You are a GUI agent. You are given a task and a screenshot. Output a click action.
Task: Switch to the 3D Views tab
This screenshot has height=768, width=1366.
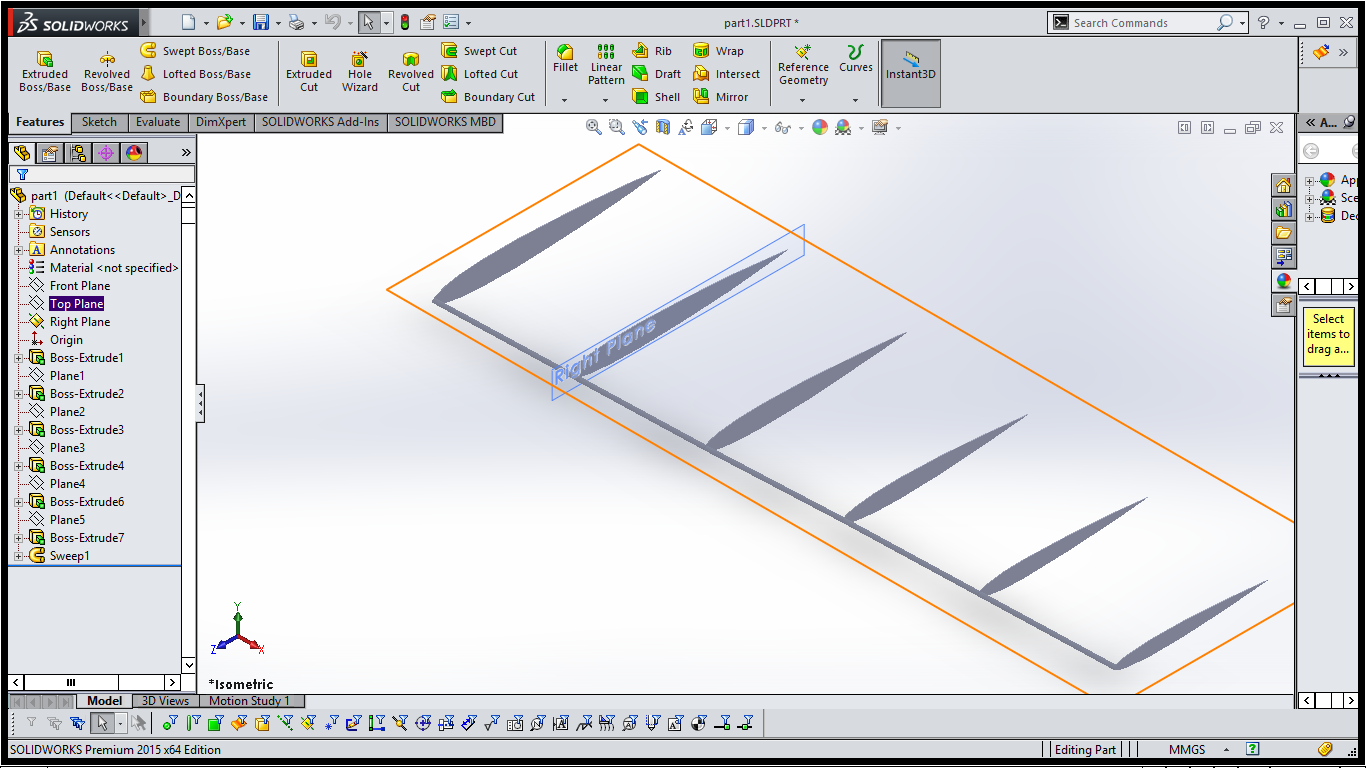point(165,701)
